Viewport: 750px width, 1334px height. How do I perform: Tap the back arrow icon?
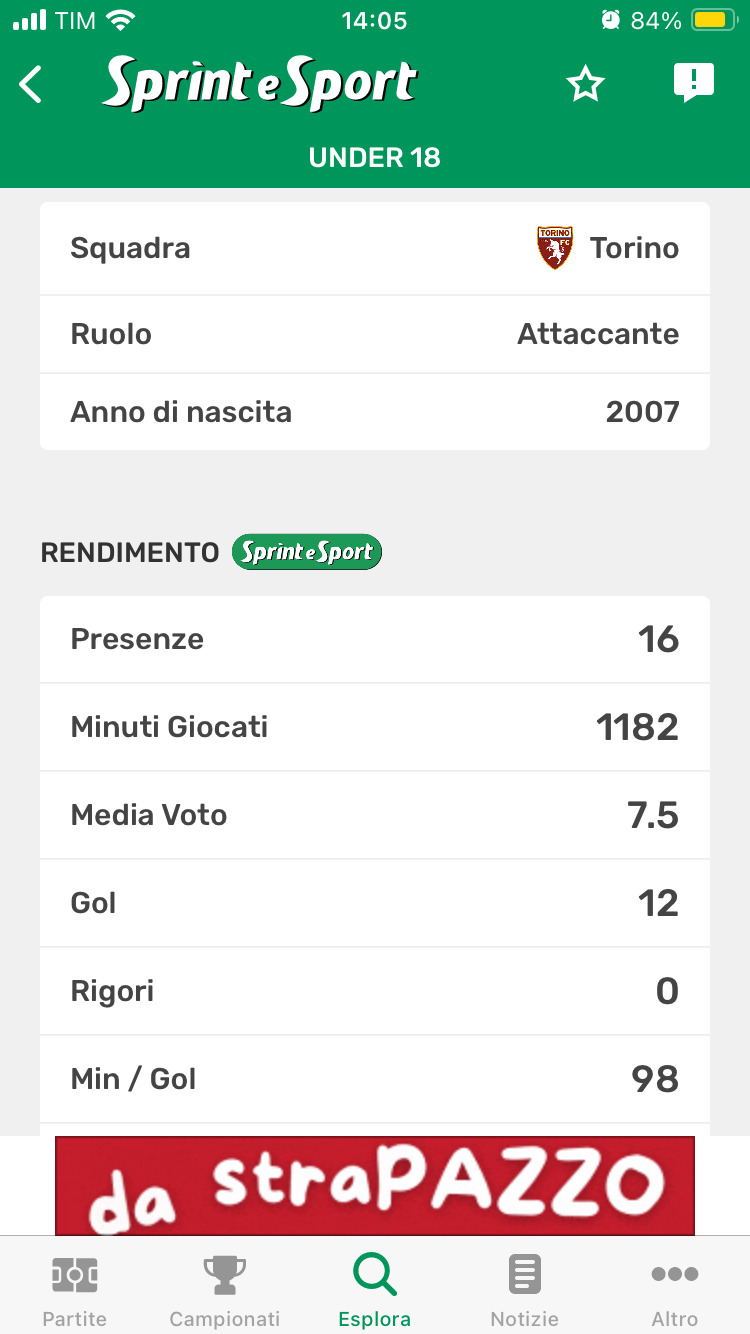32,85
